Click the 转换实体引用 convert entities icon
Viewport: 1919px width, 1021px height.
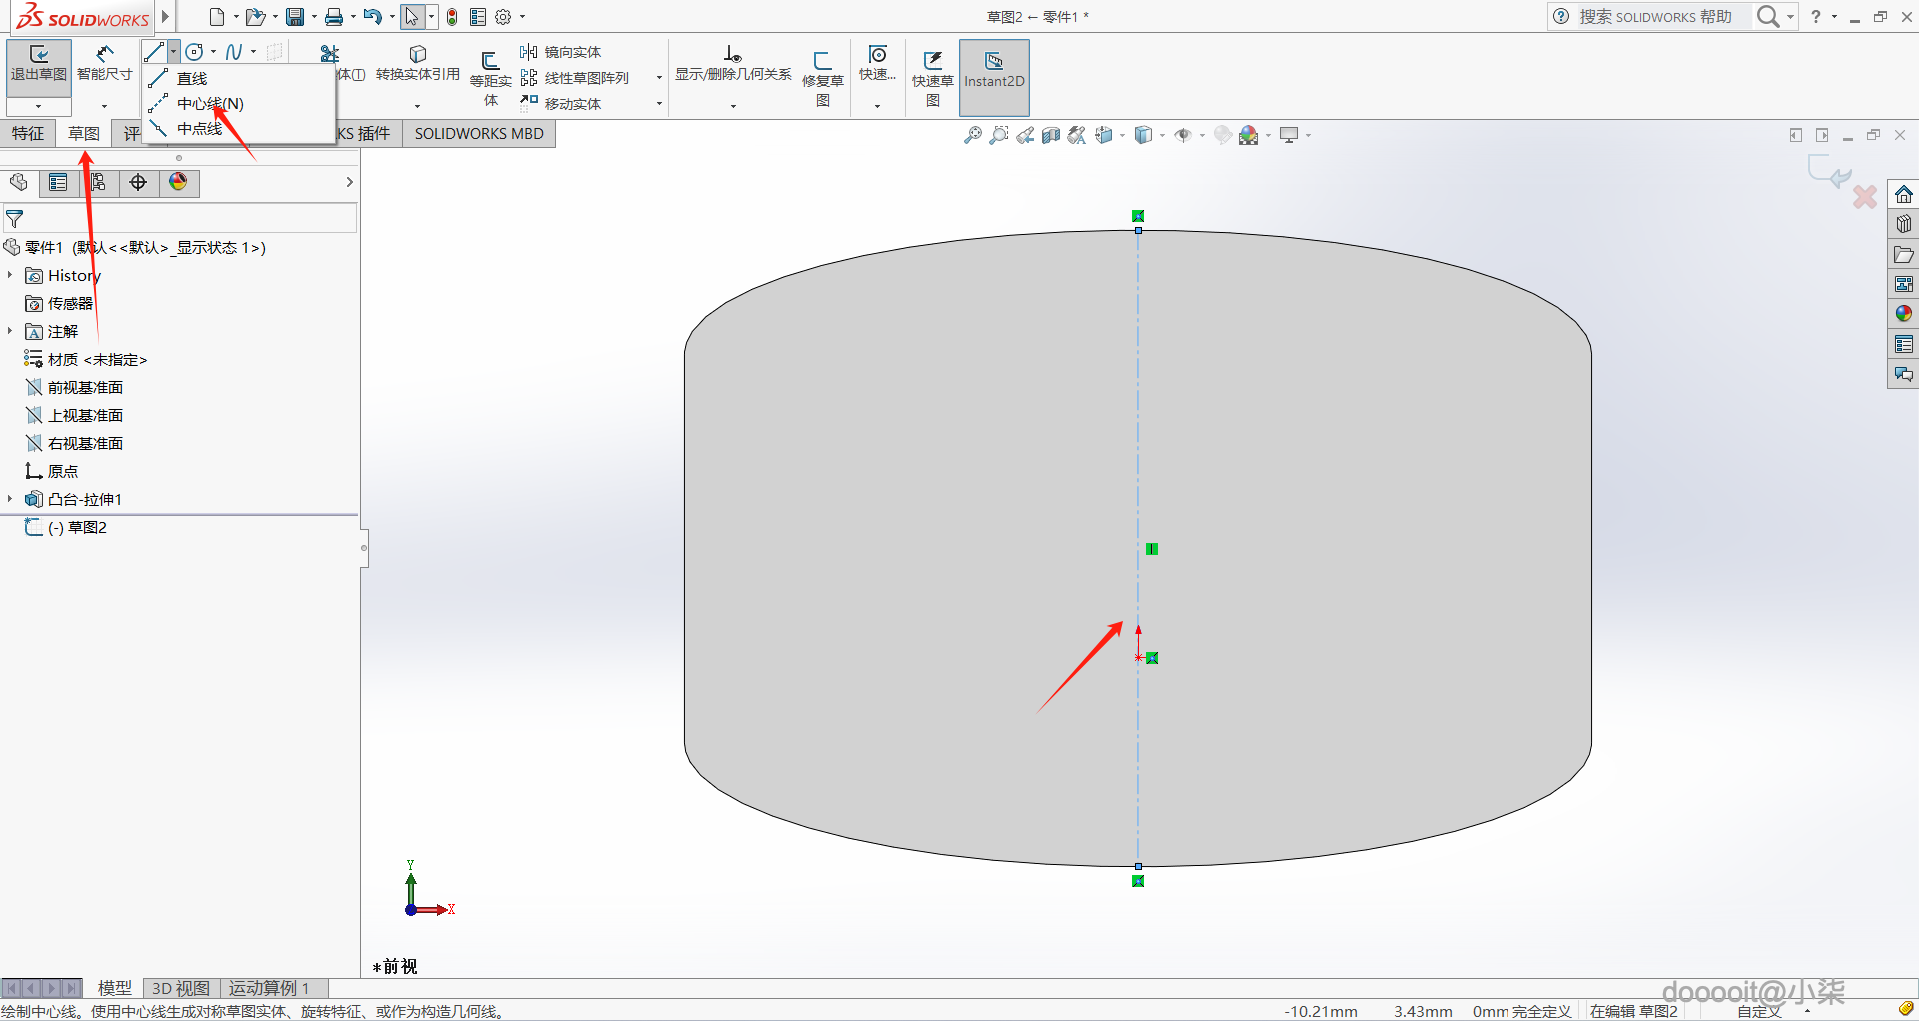(x=417, y=55)
